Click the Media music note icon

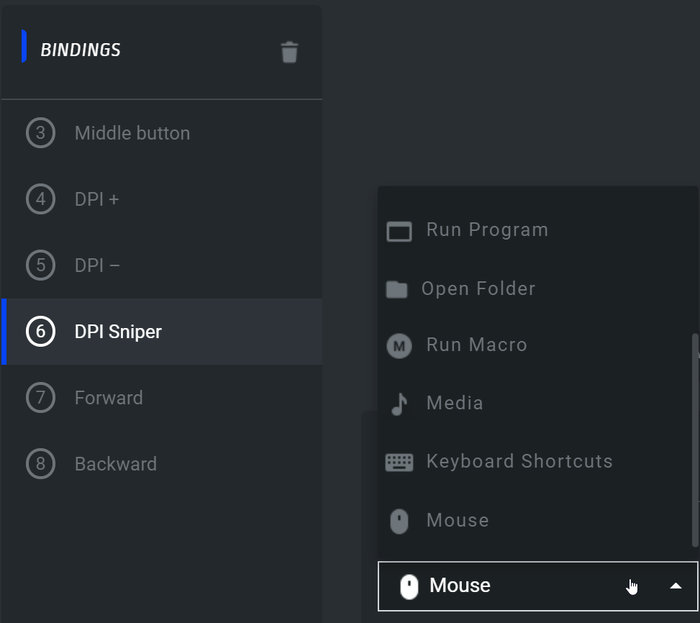point(399,403)
